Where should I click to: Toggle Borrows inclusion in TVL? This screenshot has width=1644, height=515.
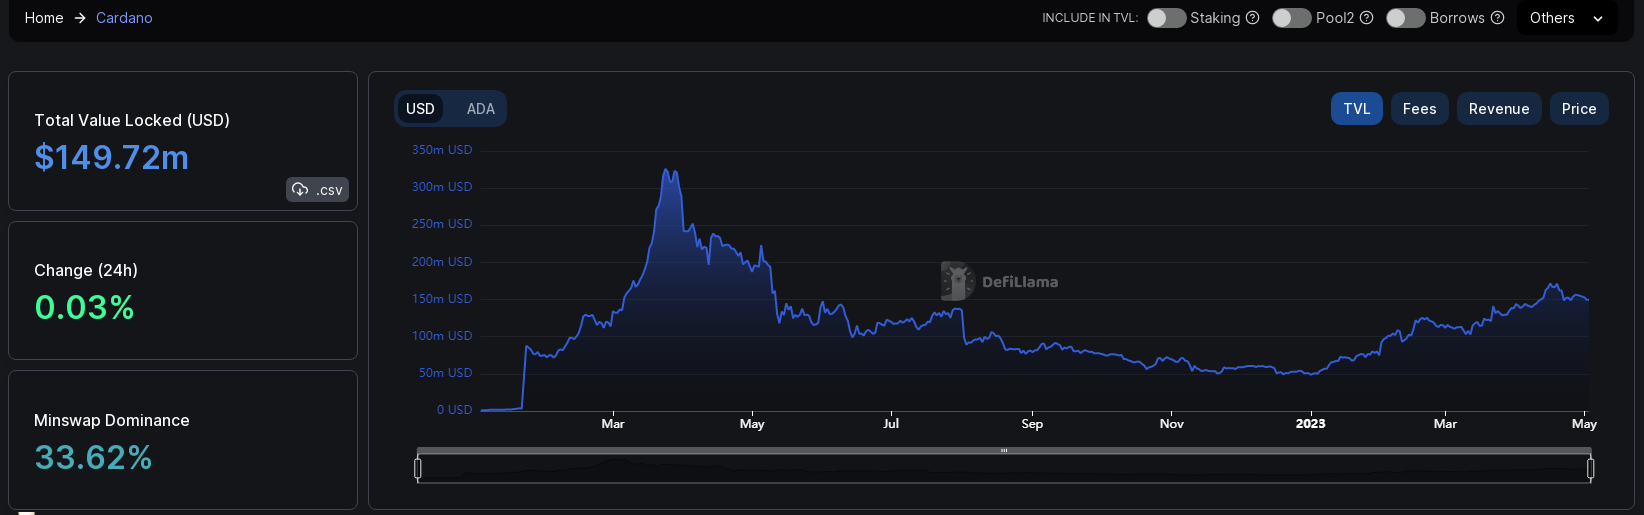pos(1405,18)
